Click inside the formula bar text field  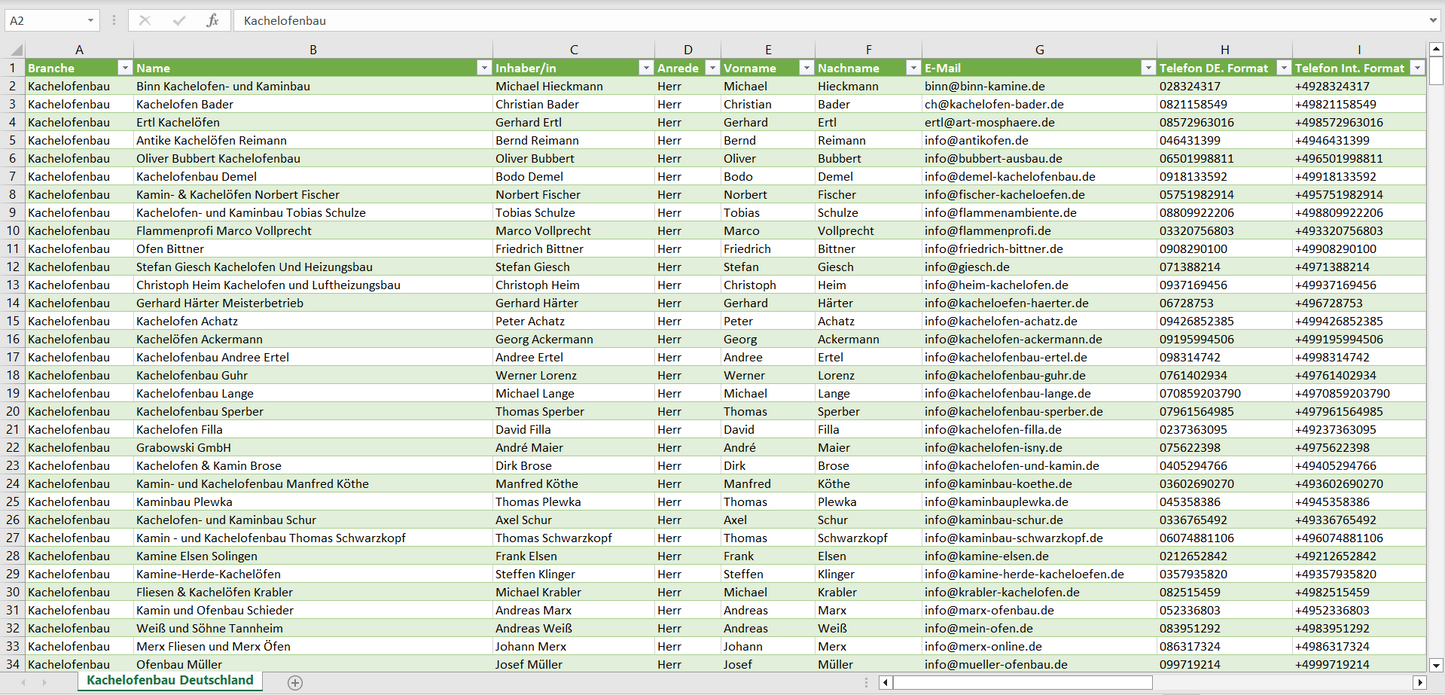(x=800, y=20)
